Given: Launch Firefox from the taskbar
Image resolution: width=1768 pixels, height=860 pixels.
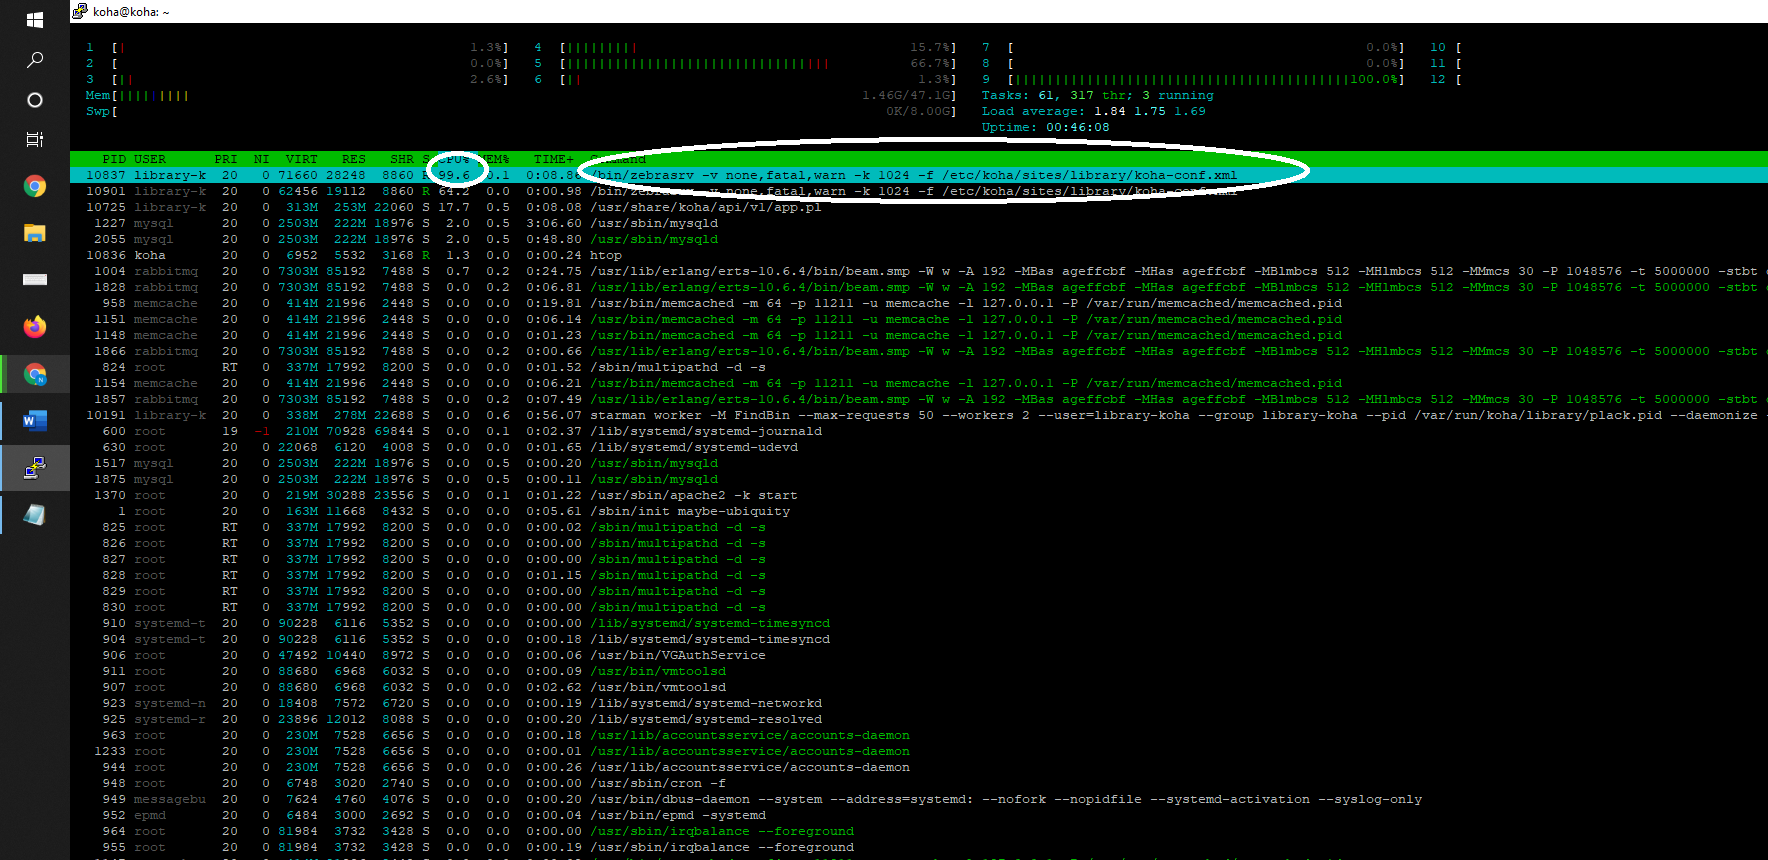Looking at the screenshot, I should coord(34,327).
